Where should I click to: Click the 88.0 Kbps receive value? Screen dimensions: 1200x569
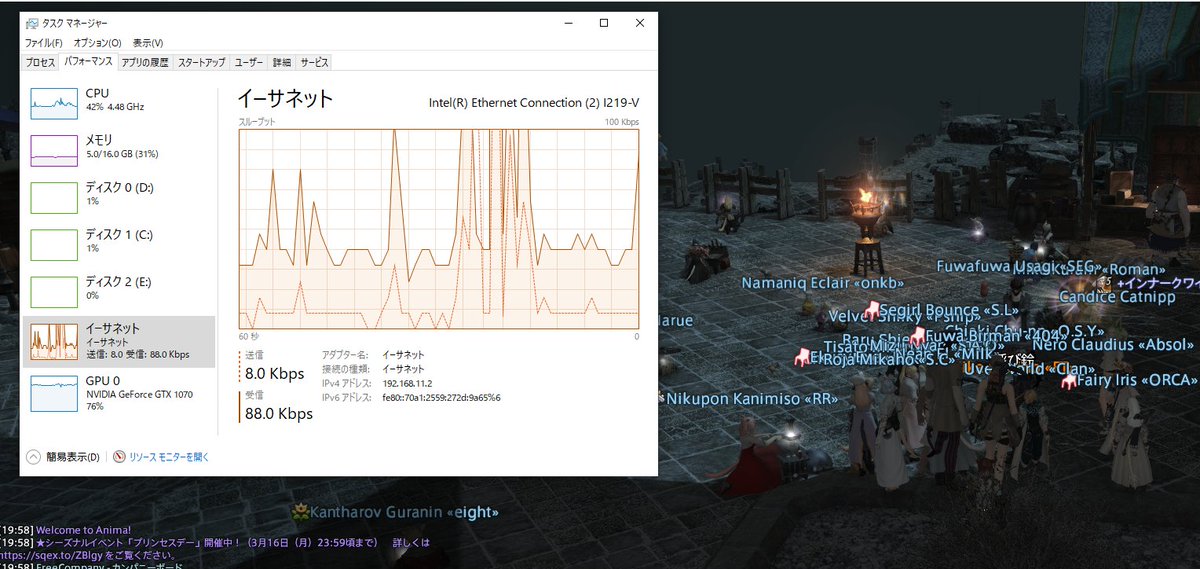(279, 413)
